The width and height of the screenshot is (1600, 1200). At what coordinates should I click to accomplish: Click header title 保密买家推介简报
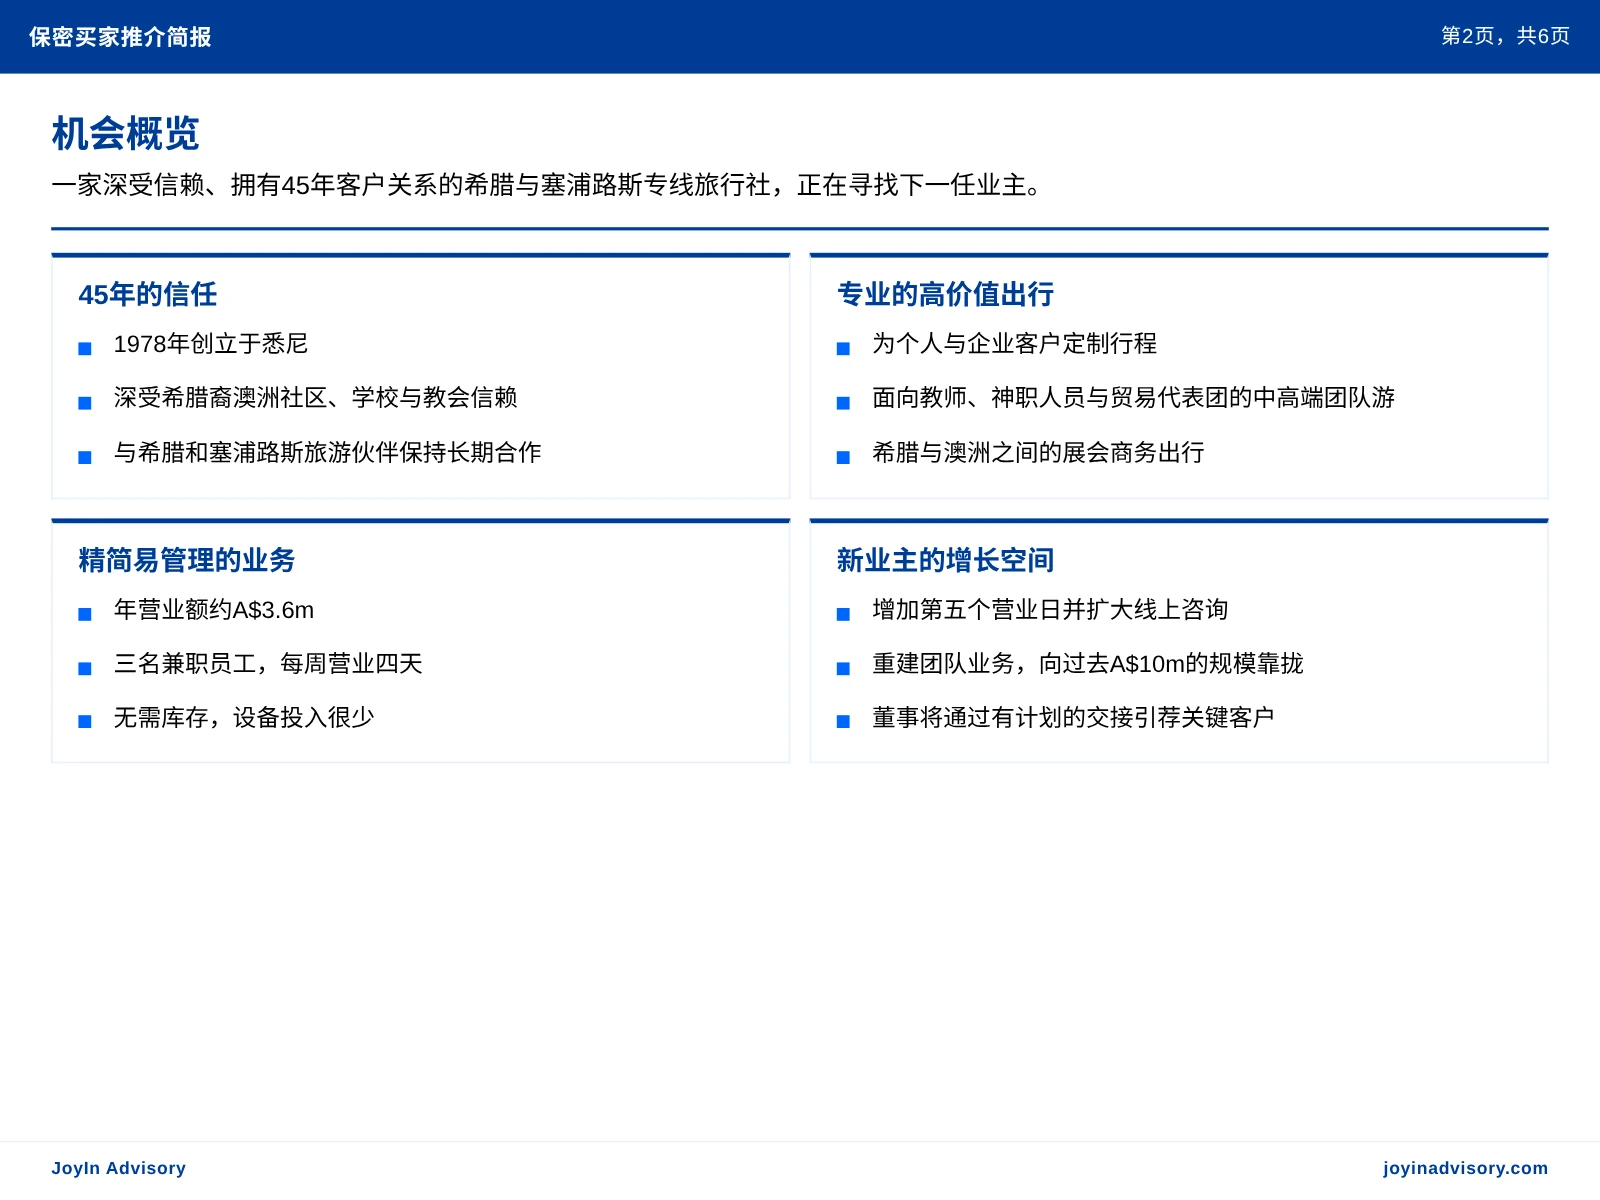pos(120,37)
